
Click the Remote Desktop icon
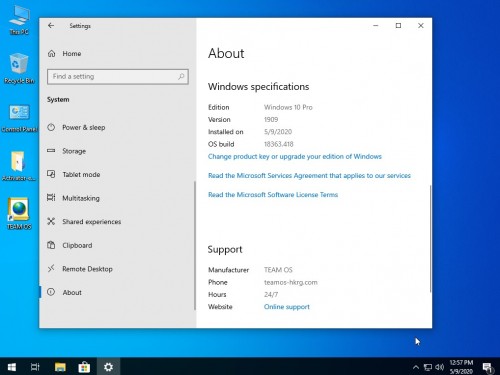[x=51, y=268]
